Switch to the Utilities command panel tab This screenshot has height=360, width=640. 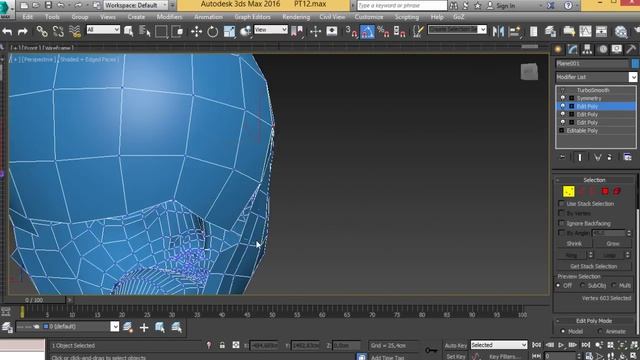[631, 50]
